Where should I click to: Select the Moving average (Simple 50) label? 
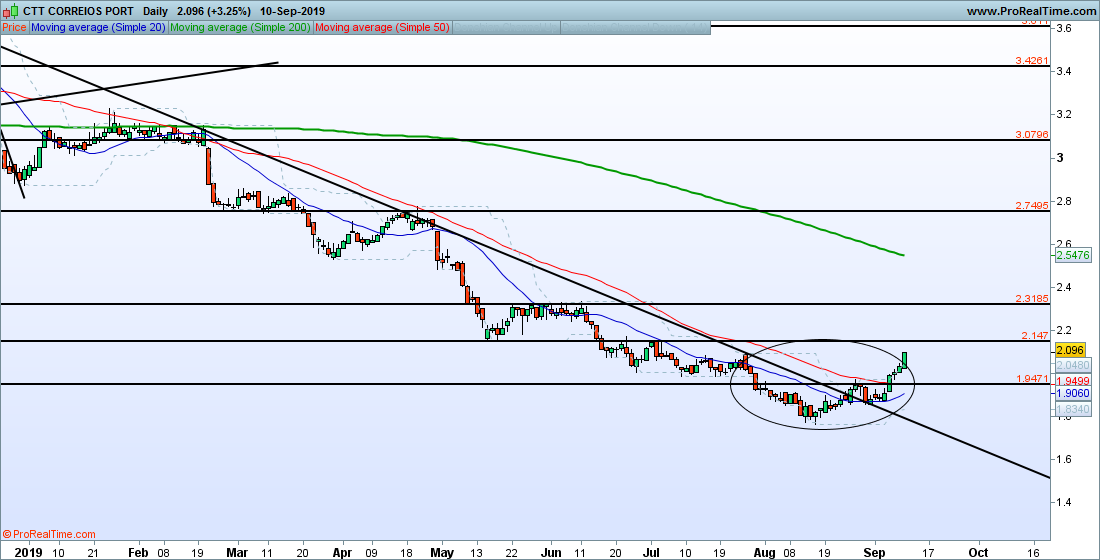(384, 27)
